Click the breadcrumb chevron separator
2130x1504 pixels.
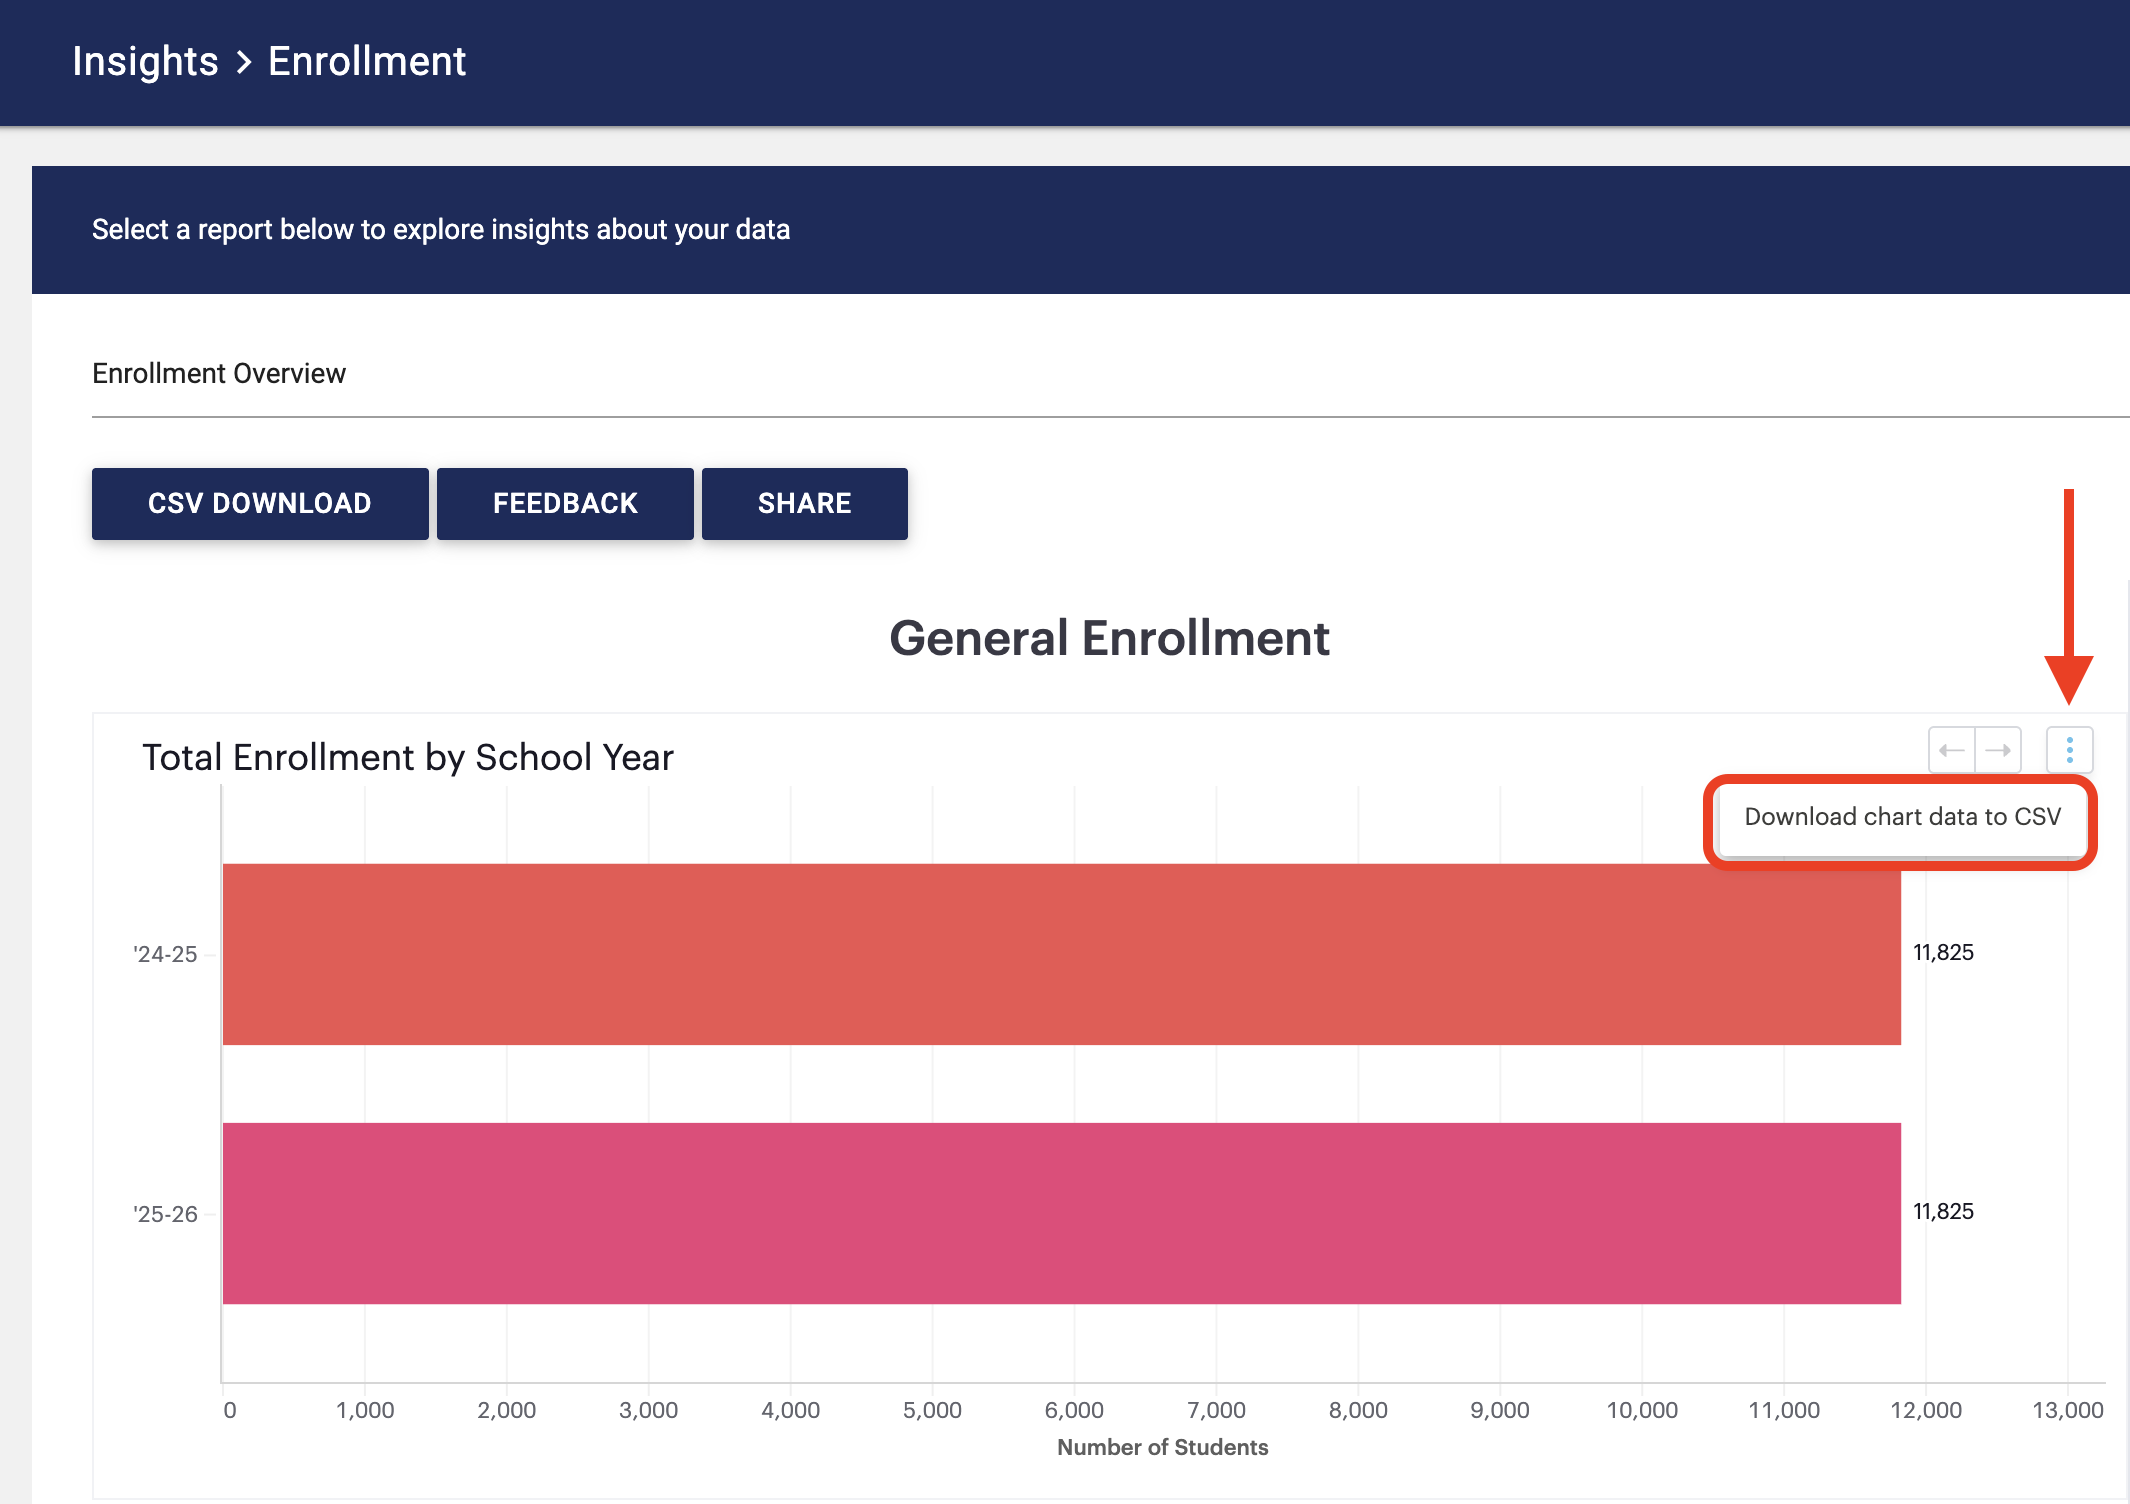pos(244,63)
